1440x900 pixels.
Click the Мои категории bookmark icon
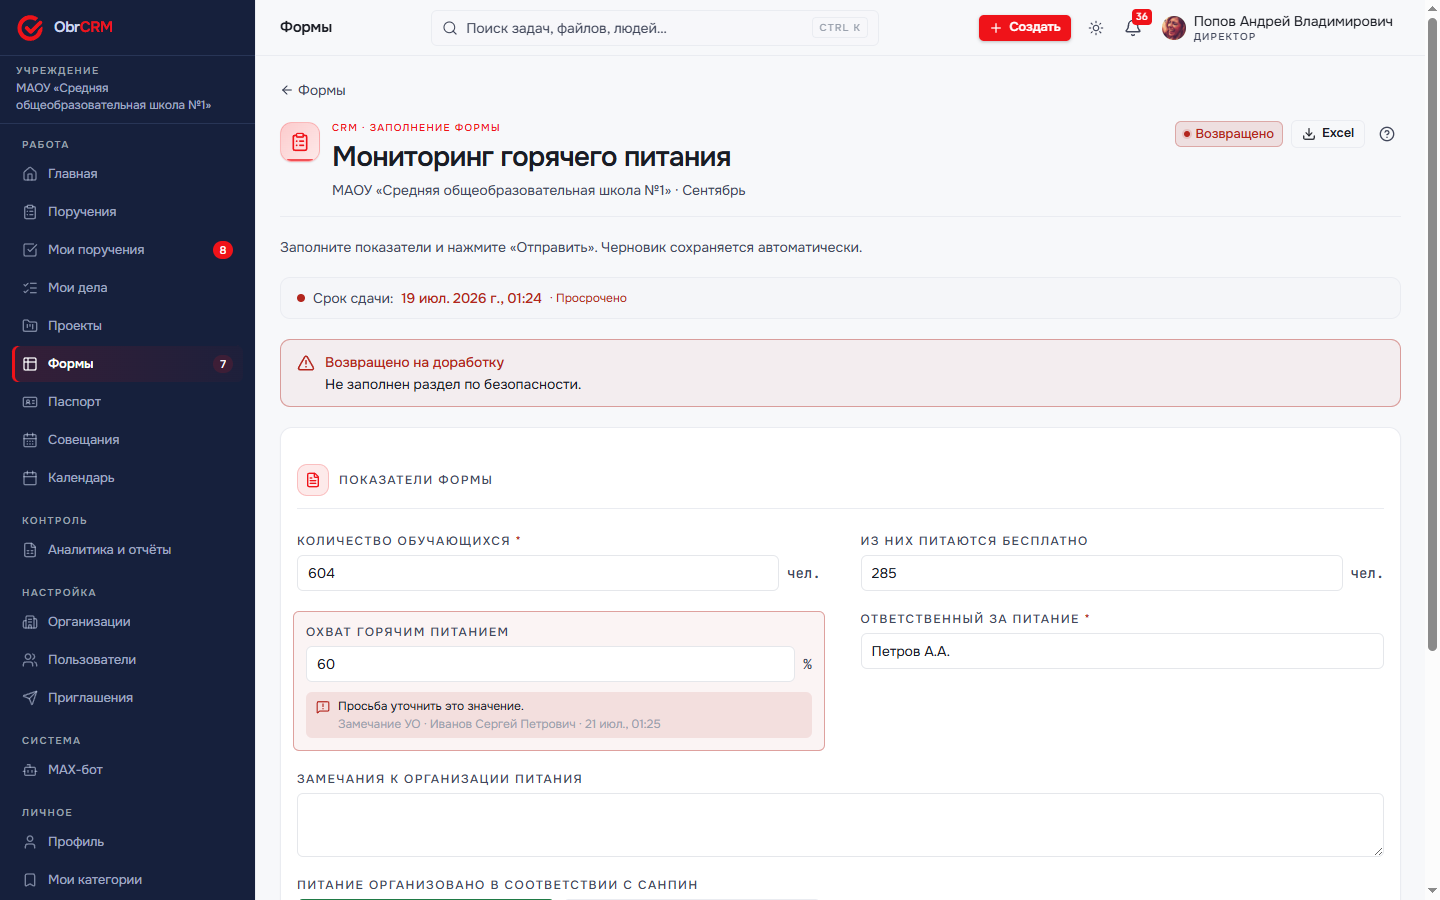pyautogui.click(x=30, y=880)
